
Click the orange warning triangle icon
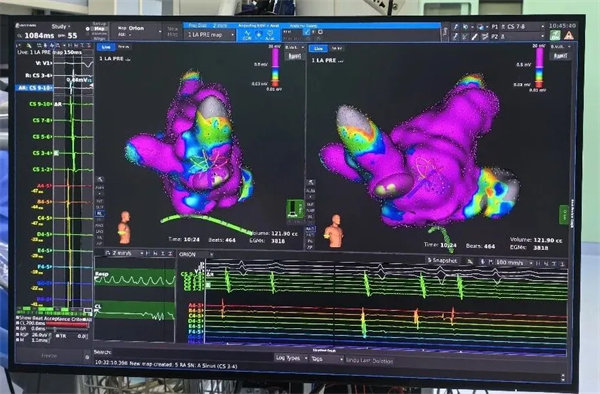(x=569, y=35)
